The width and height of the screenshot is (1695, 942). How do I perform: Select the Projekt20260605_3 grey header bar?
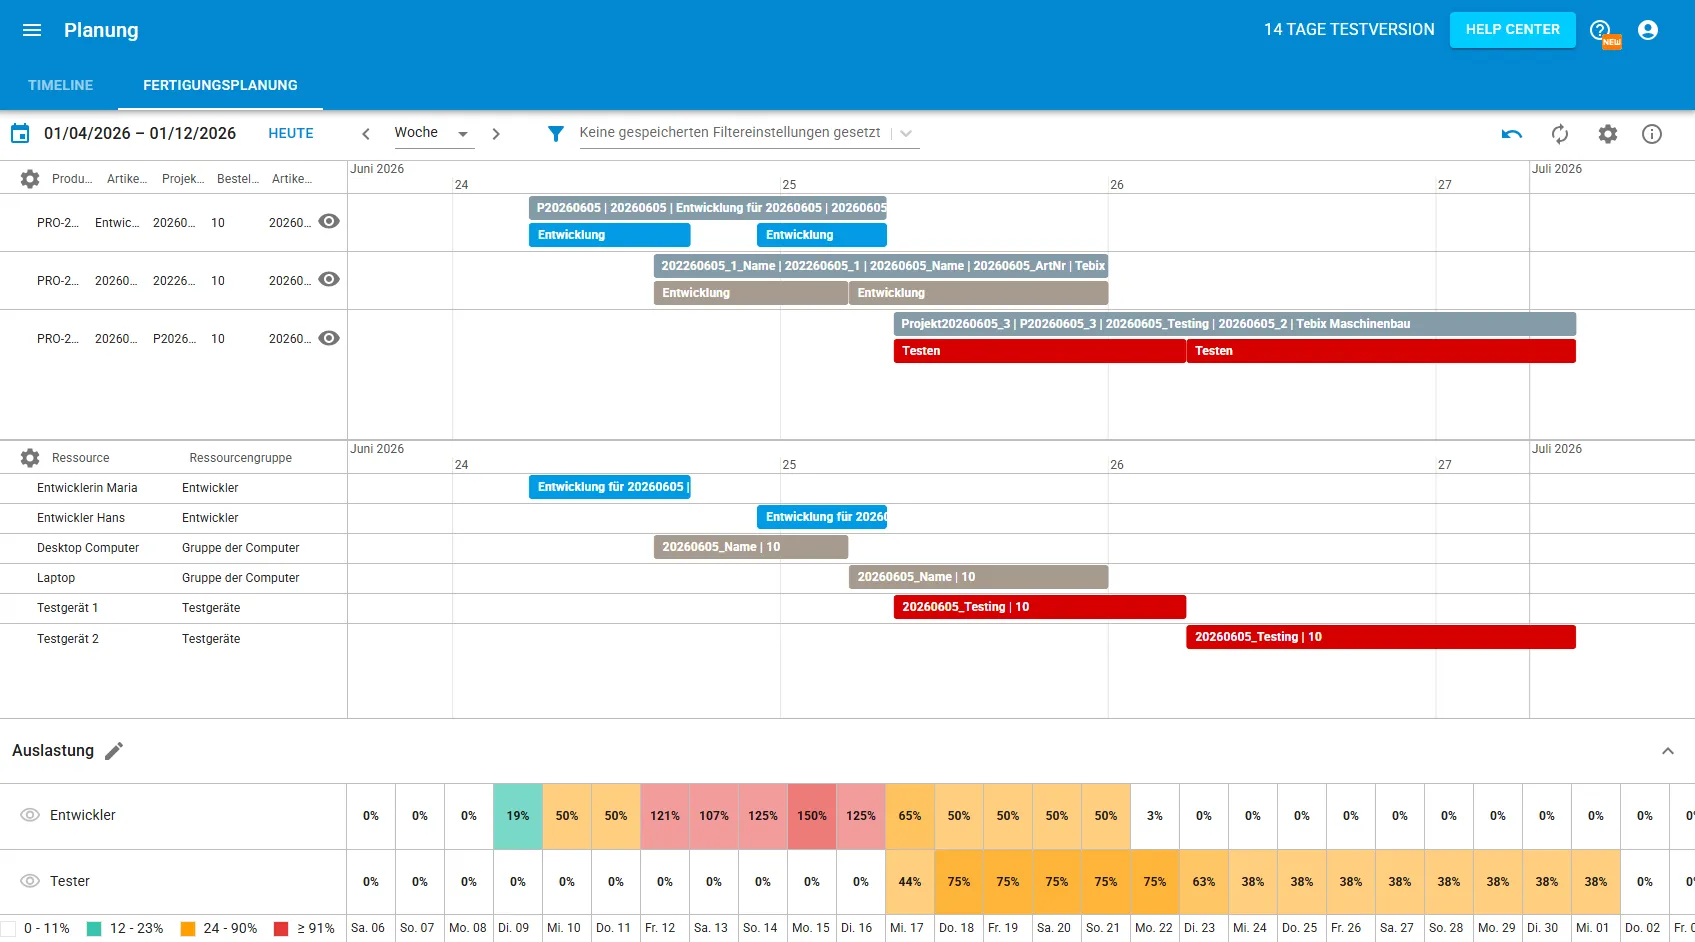pyautogui.click(x=1235, y=324)
